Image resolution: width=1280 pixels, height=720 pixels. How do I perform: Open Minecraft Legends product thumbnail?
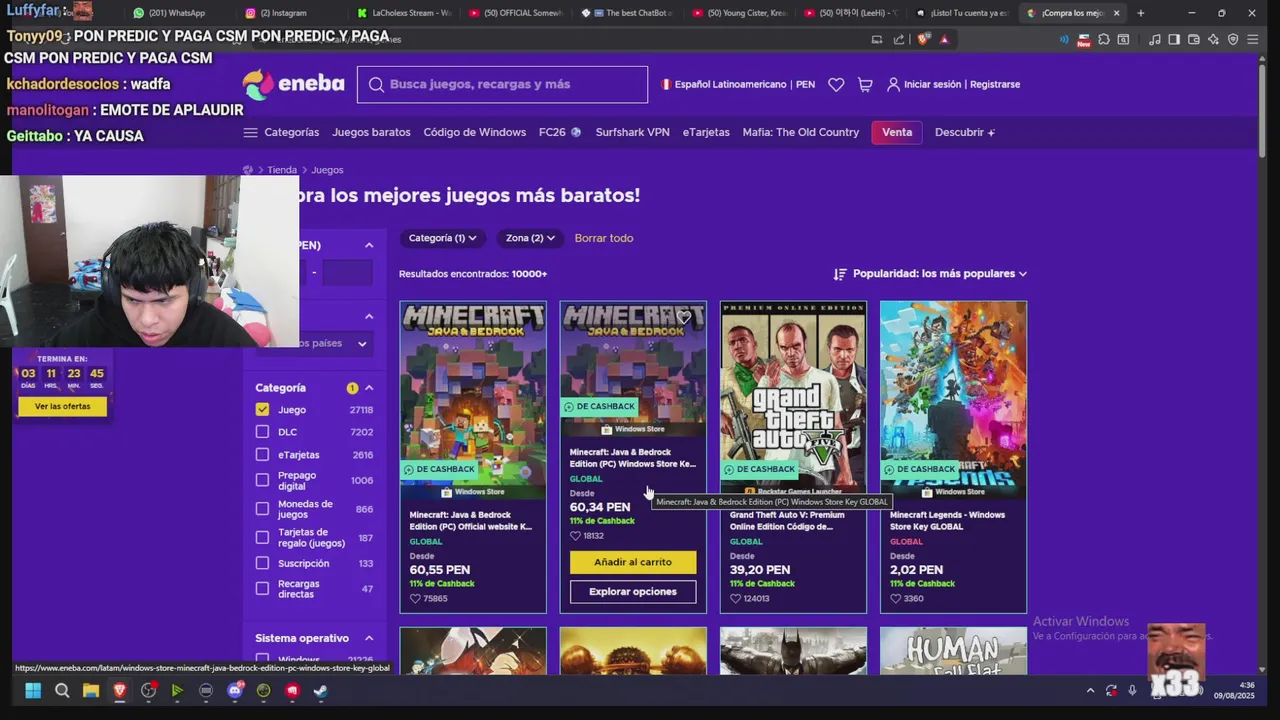[953, 400]
